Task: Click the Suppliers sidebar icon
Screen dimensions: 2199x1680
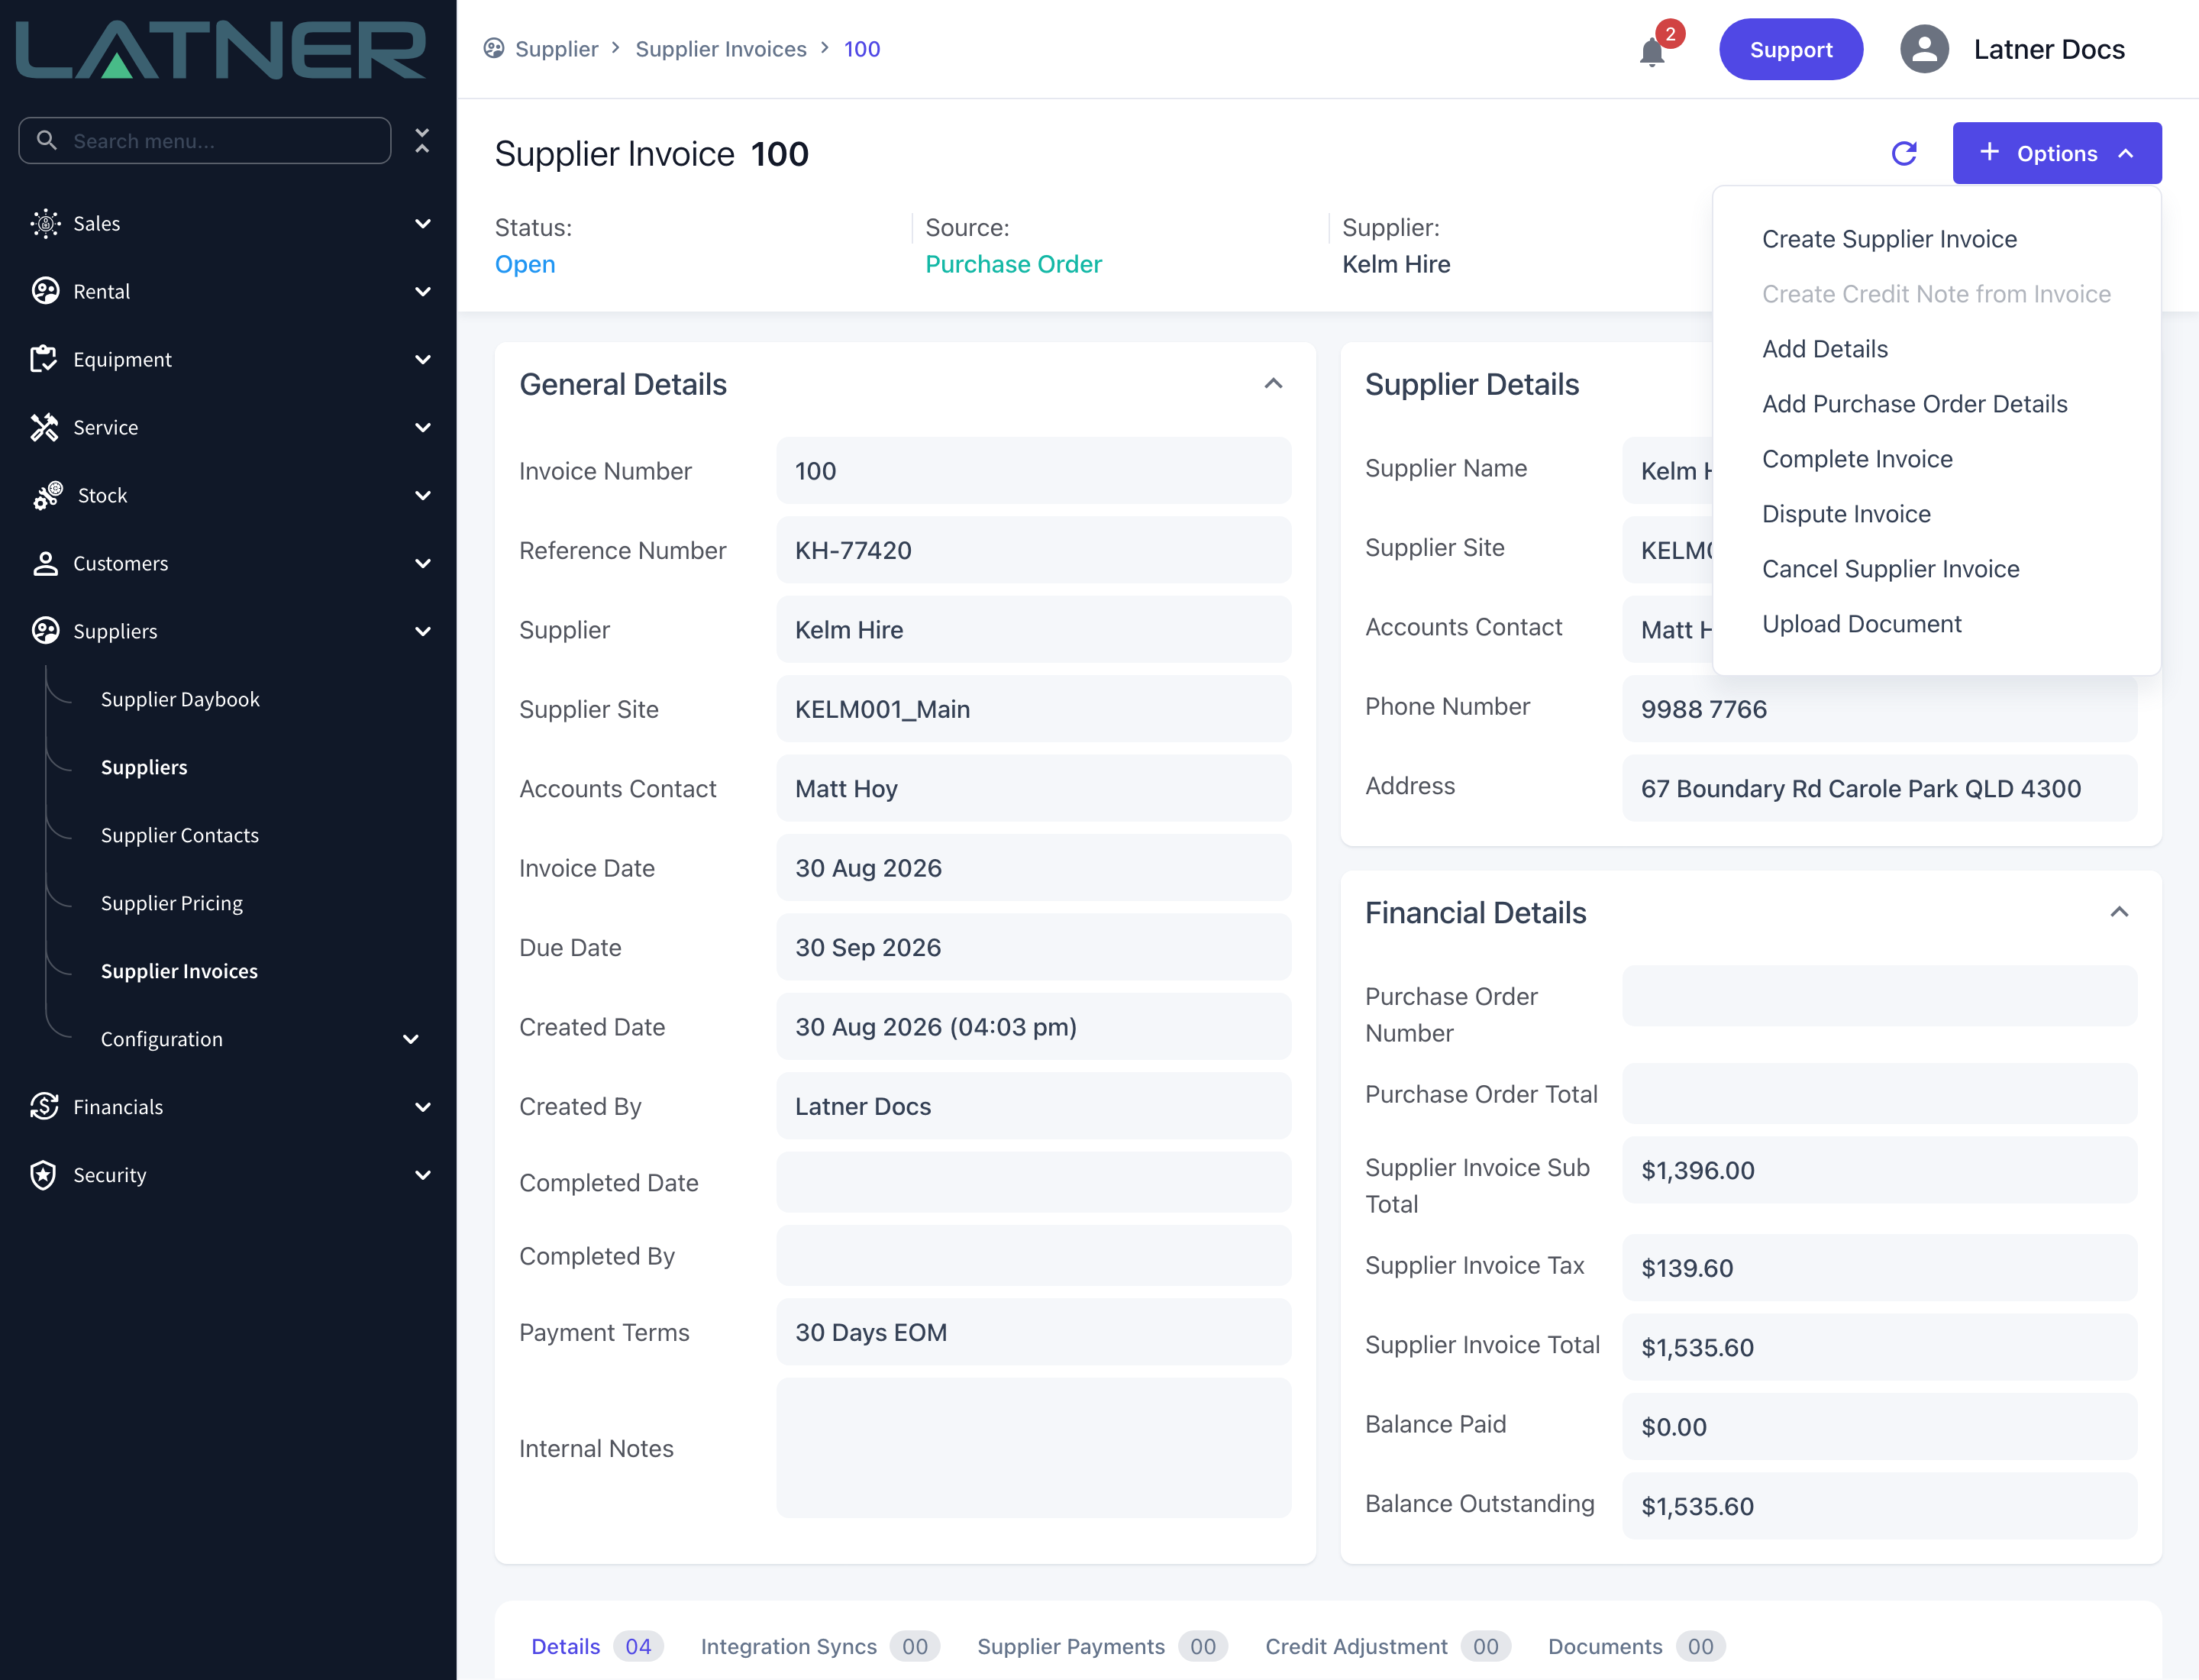Action: (x=45, y=631)
